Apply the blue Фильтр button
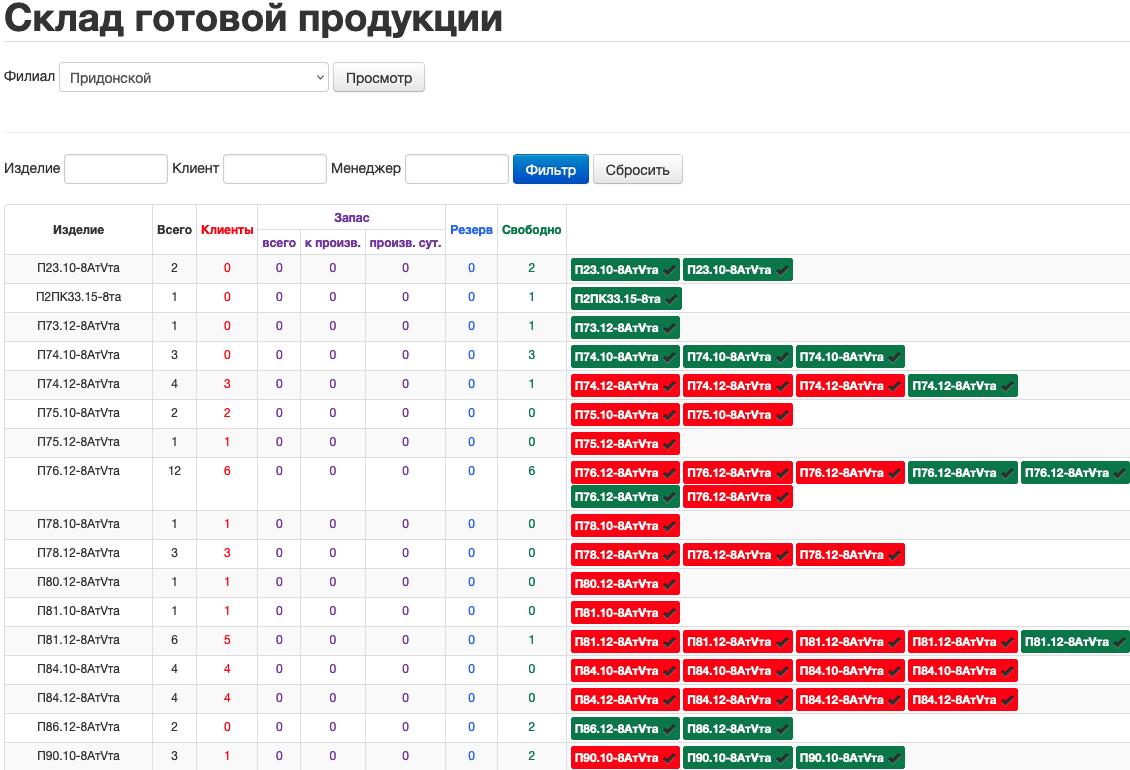Screen dimensions: 1130x770 [550, 169]
